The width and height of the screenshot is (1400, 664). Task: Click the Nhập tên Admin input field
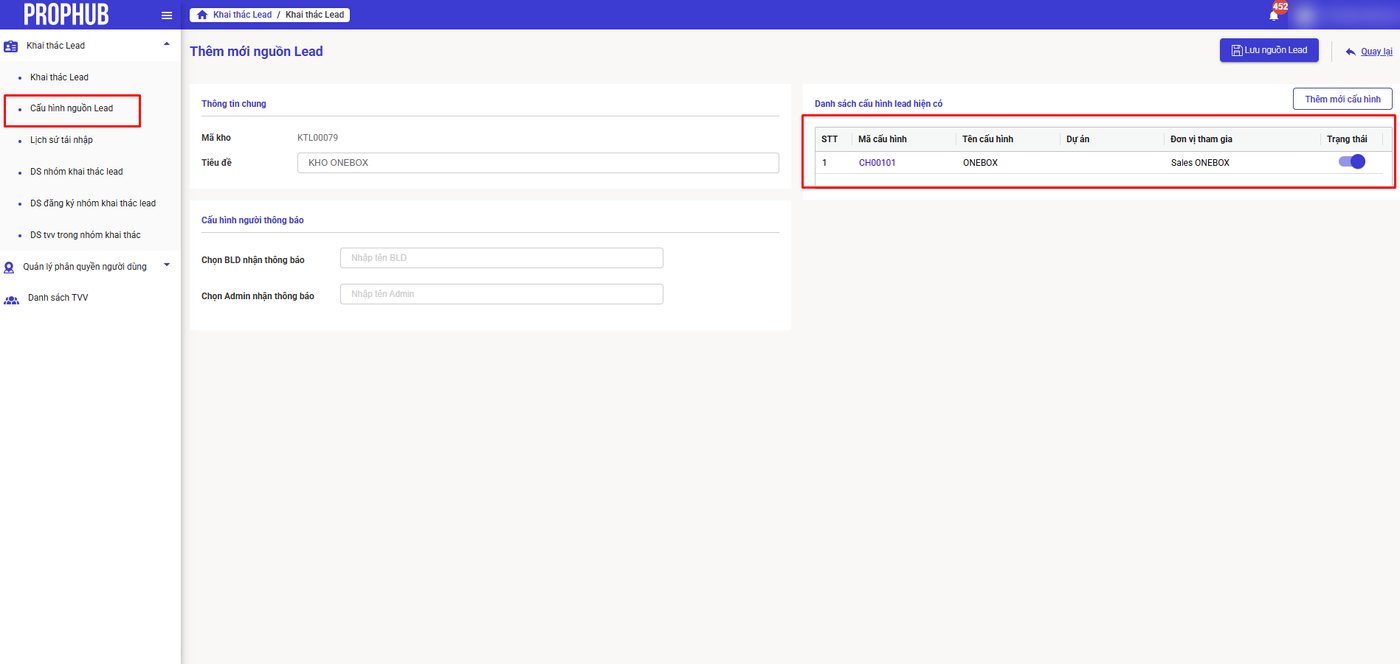click(x=502, y=294)
